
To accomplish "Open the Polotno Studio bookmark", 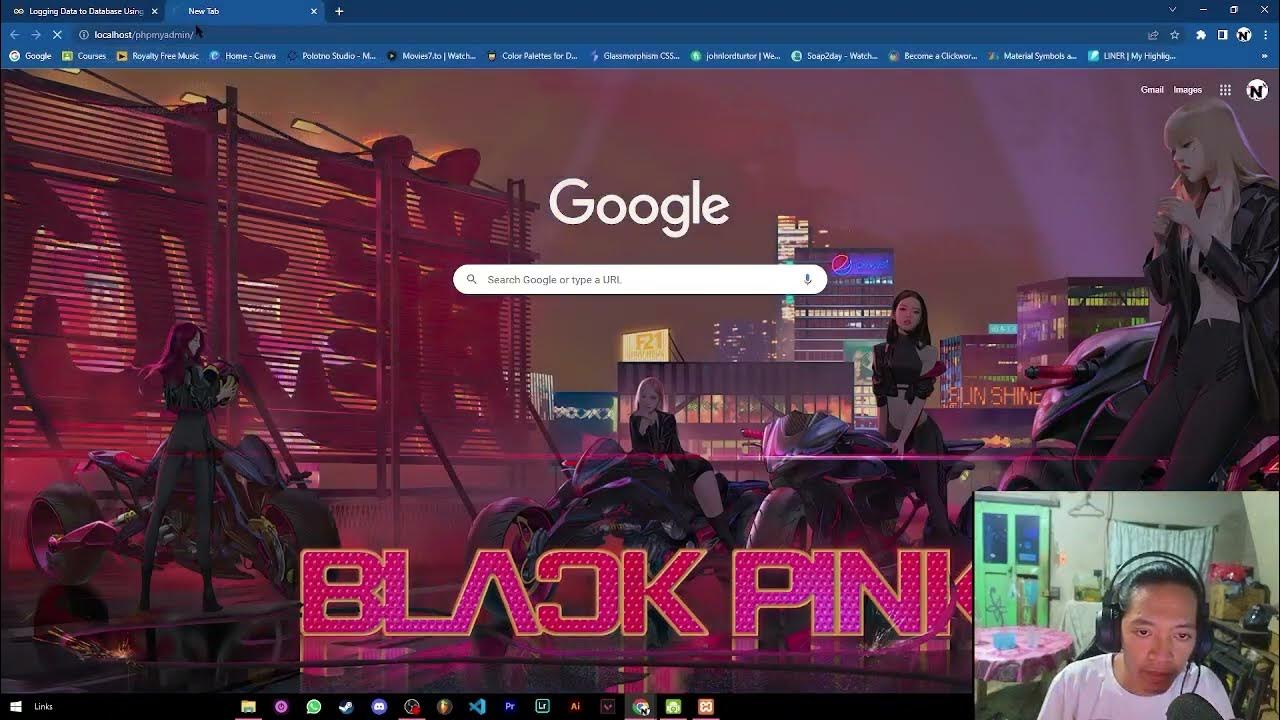I will point(331,56).
